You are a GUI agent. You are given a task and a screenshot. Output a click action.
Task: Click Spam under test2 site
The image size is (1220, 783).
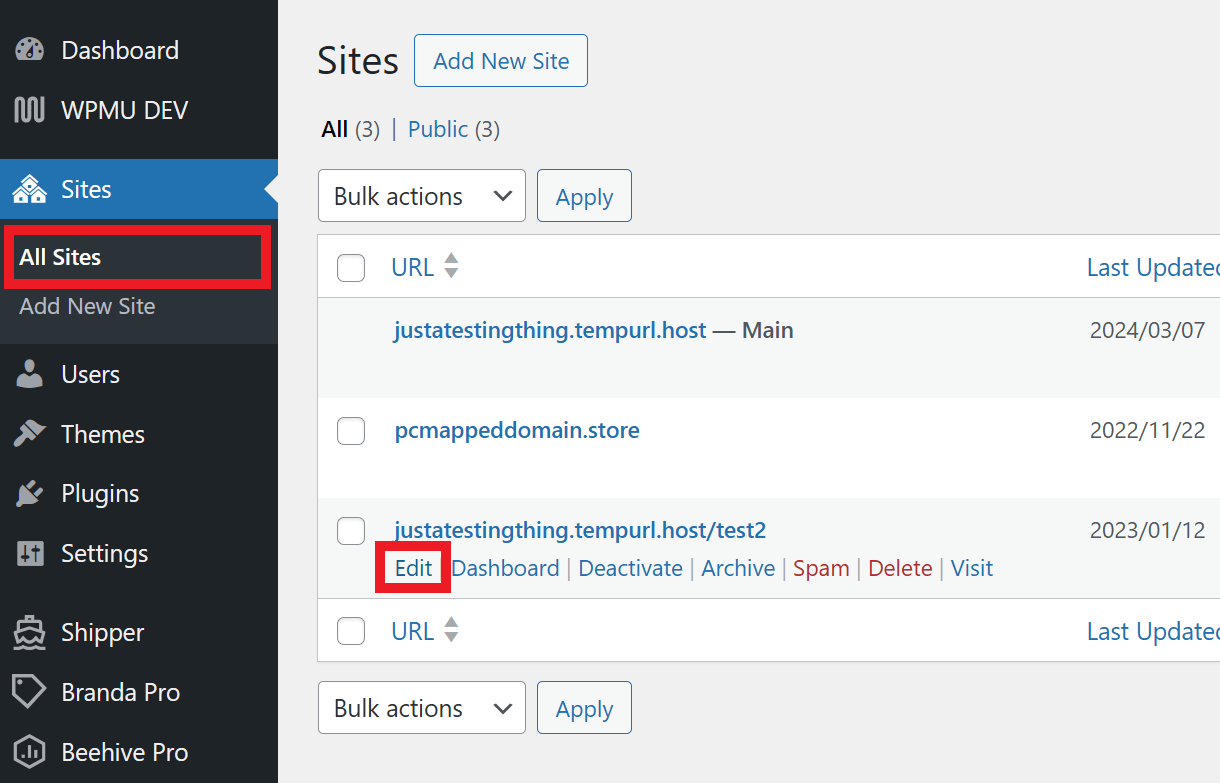point(821,568)
